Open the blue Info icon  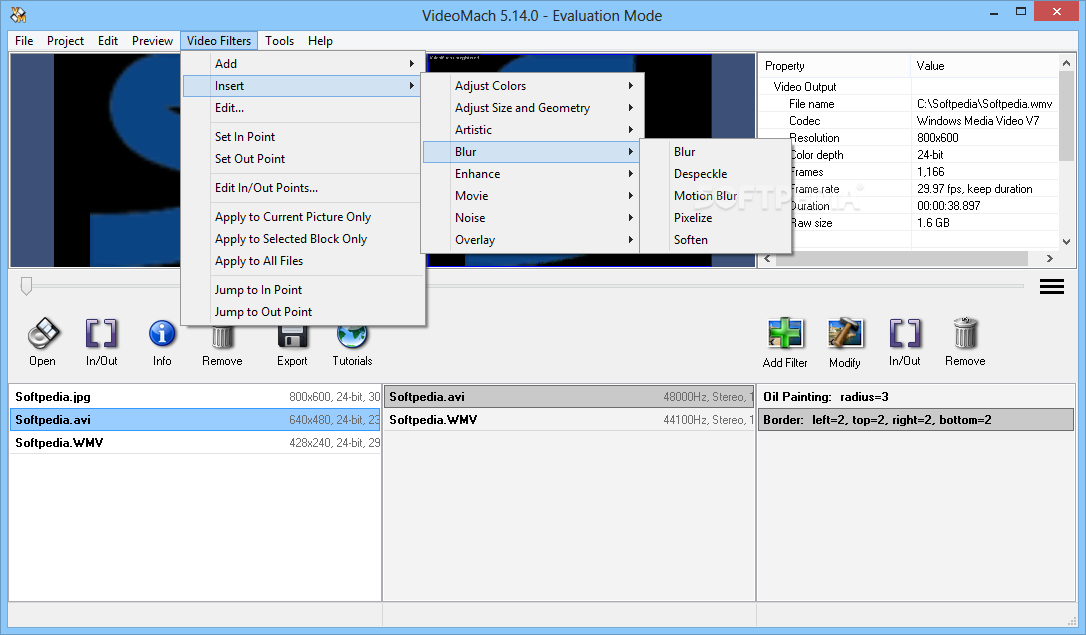point(162,334)
